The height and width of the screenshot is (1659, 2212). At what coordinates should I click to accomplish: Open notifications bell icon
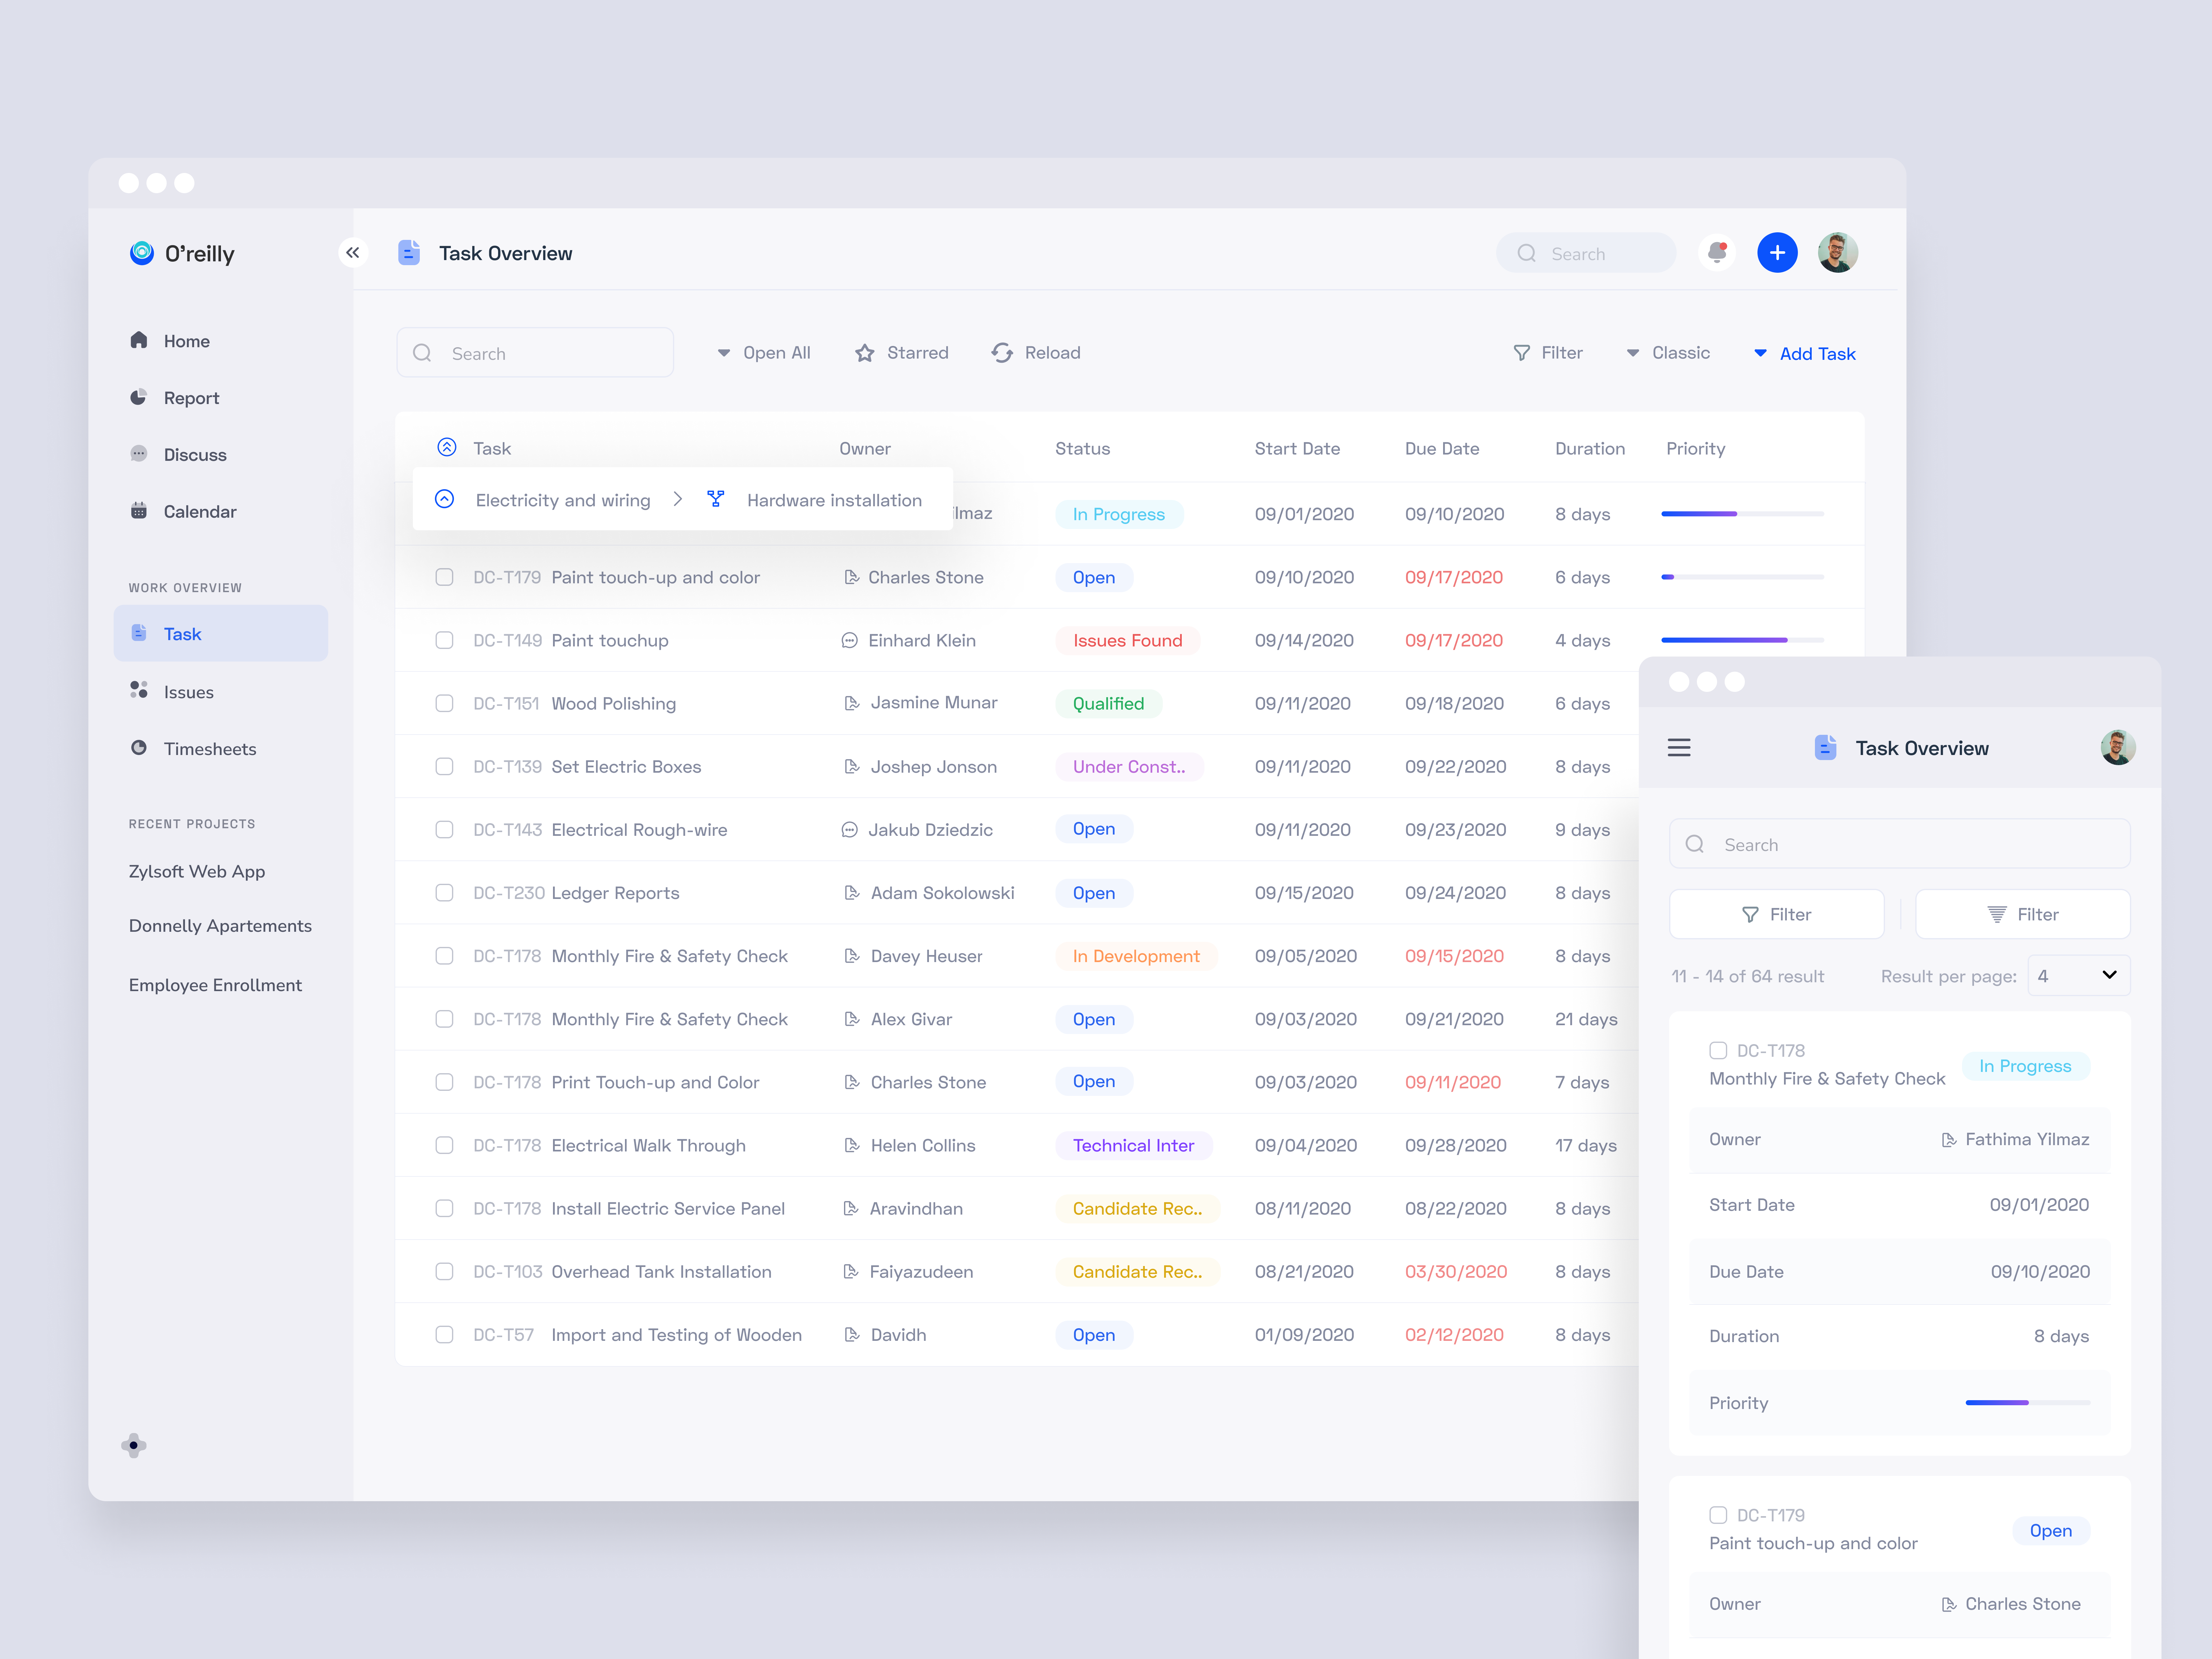(x=1717, y=253)
